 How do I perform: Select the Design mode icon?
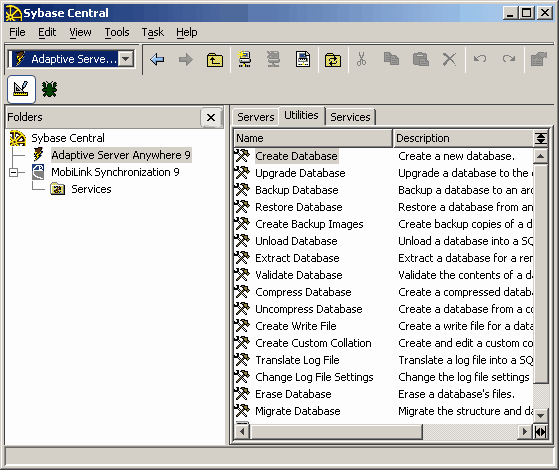tap(21, 89)
